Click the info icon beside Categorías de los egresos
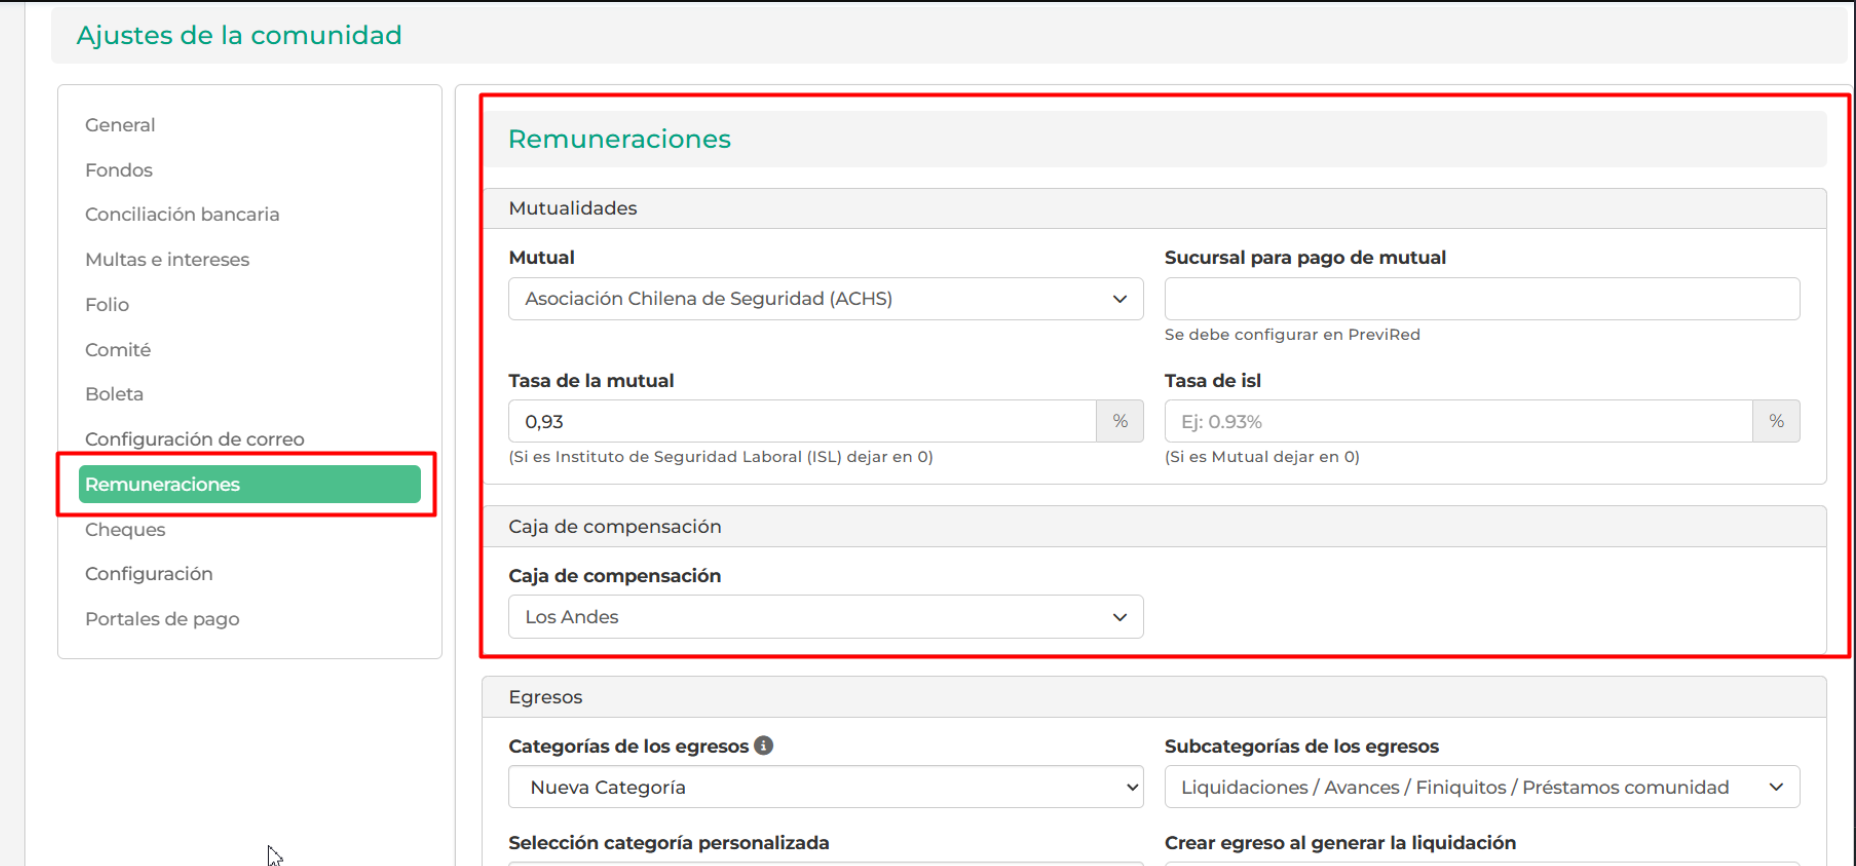This screenshot has height=866, width=1856. [764, 746]
